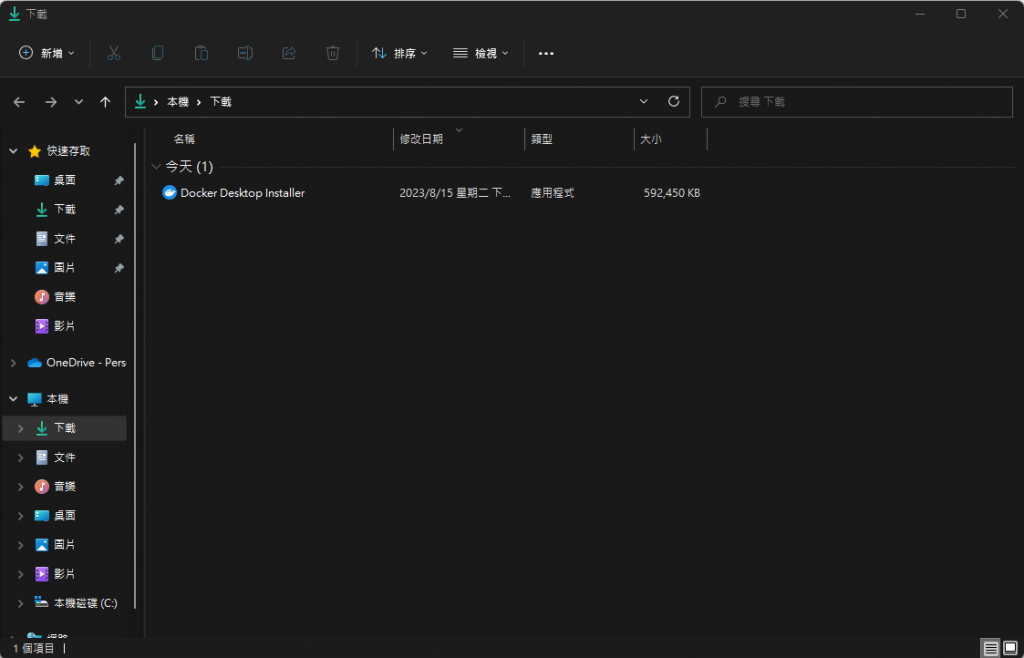Collapse the 本機 tree node
Image resolution: width=1024 pixels, height=658 pixels.
tap(13, 399)
